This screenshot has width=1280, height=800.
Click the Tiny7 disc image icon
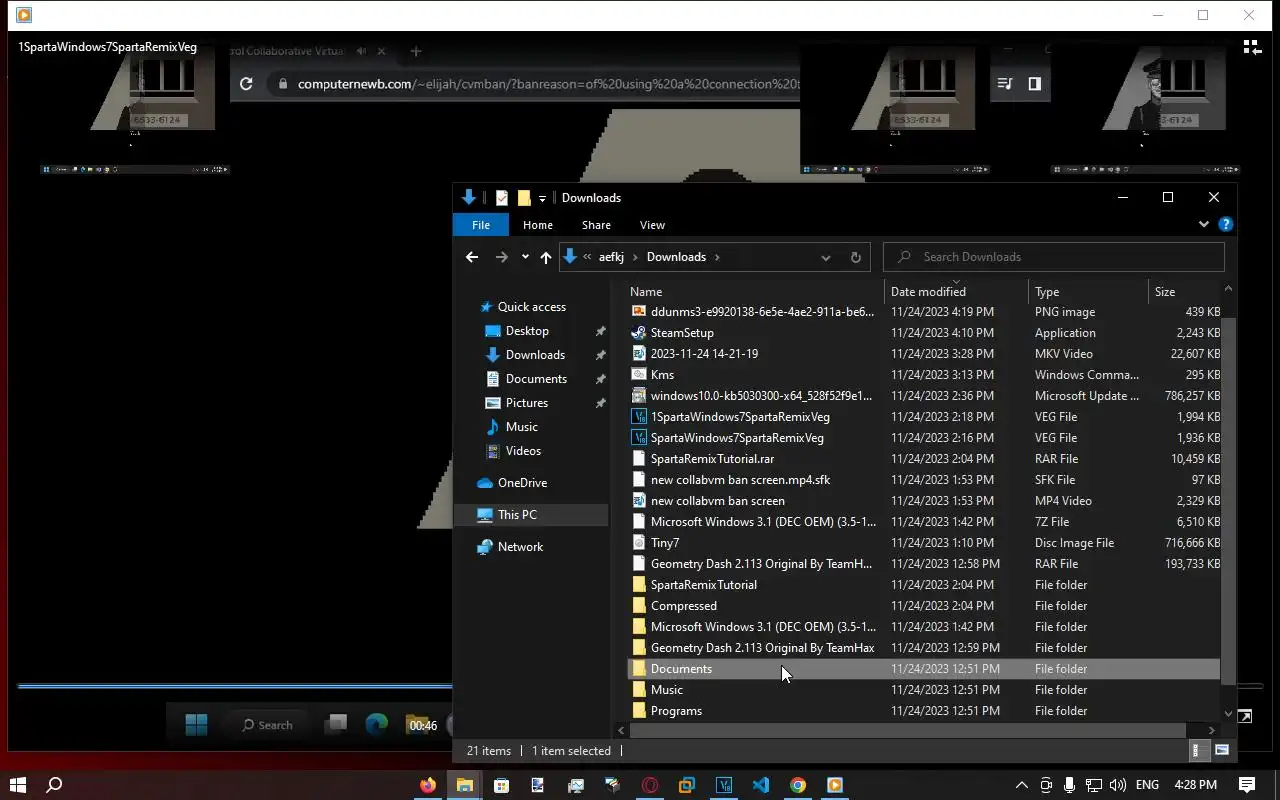(x=640, y=543)
